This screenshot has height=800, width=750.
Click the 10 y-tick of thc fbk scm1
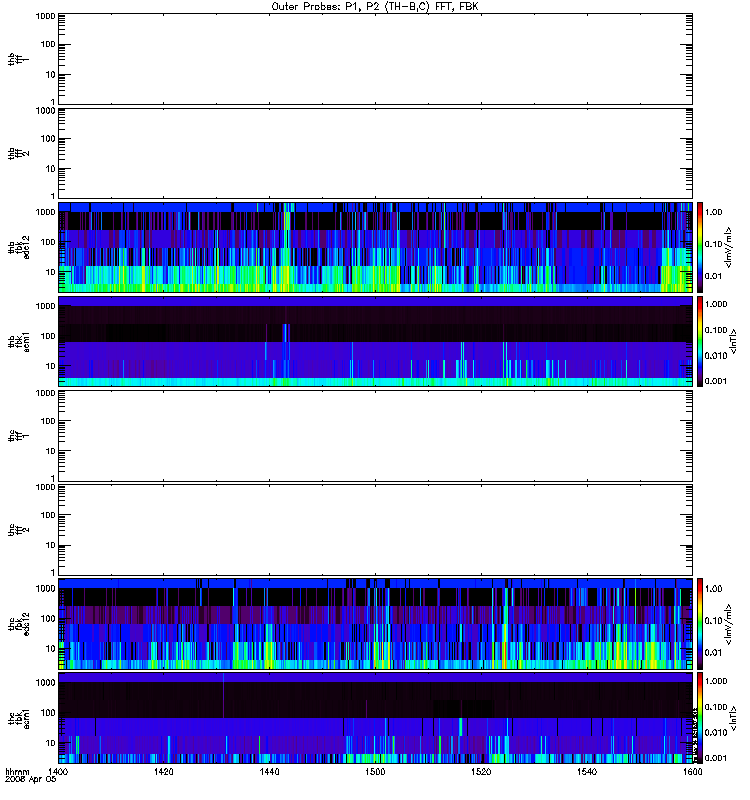51,743
